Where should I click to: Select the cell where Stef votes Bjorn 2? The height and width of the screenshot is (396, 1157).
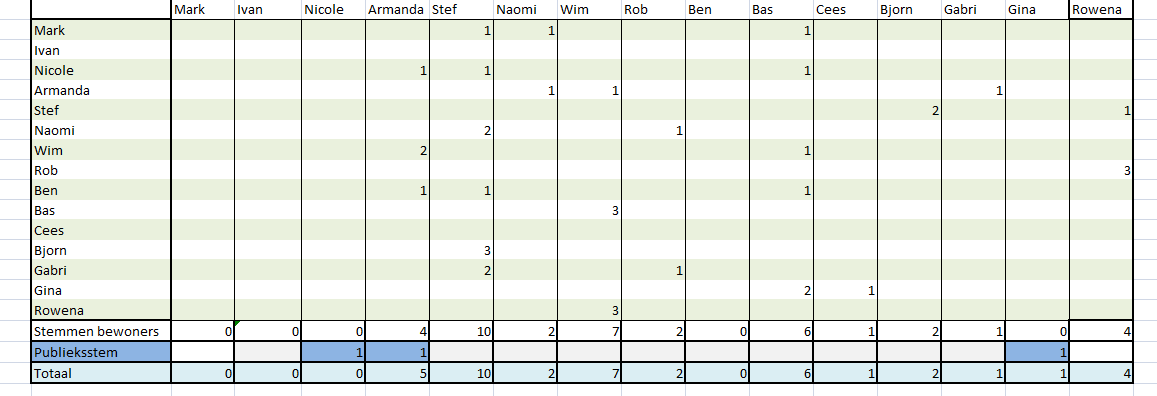[909, 111]
